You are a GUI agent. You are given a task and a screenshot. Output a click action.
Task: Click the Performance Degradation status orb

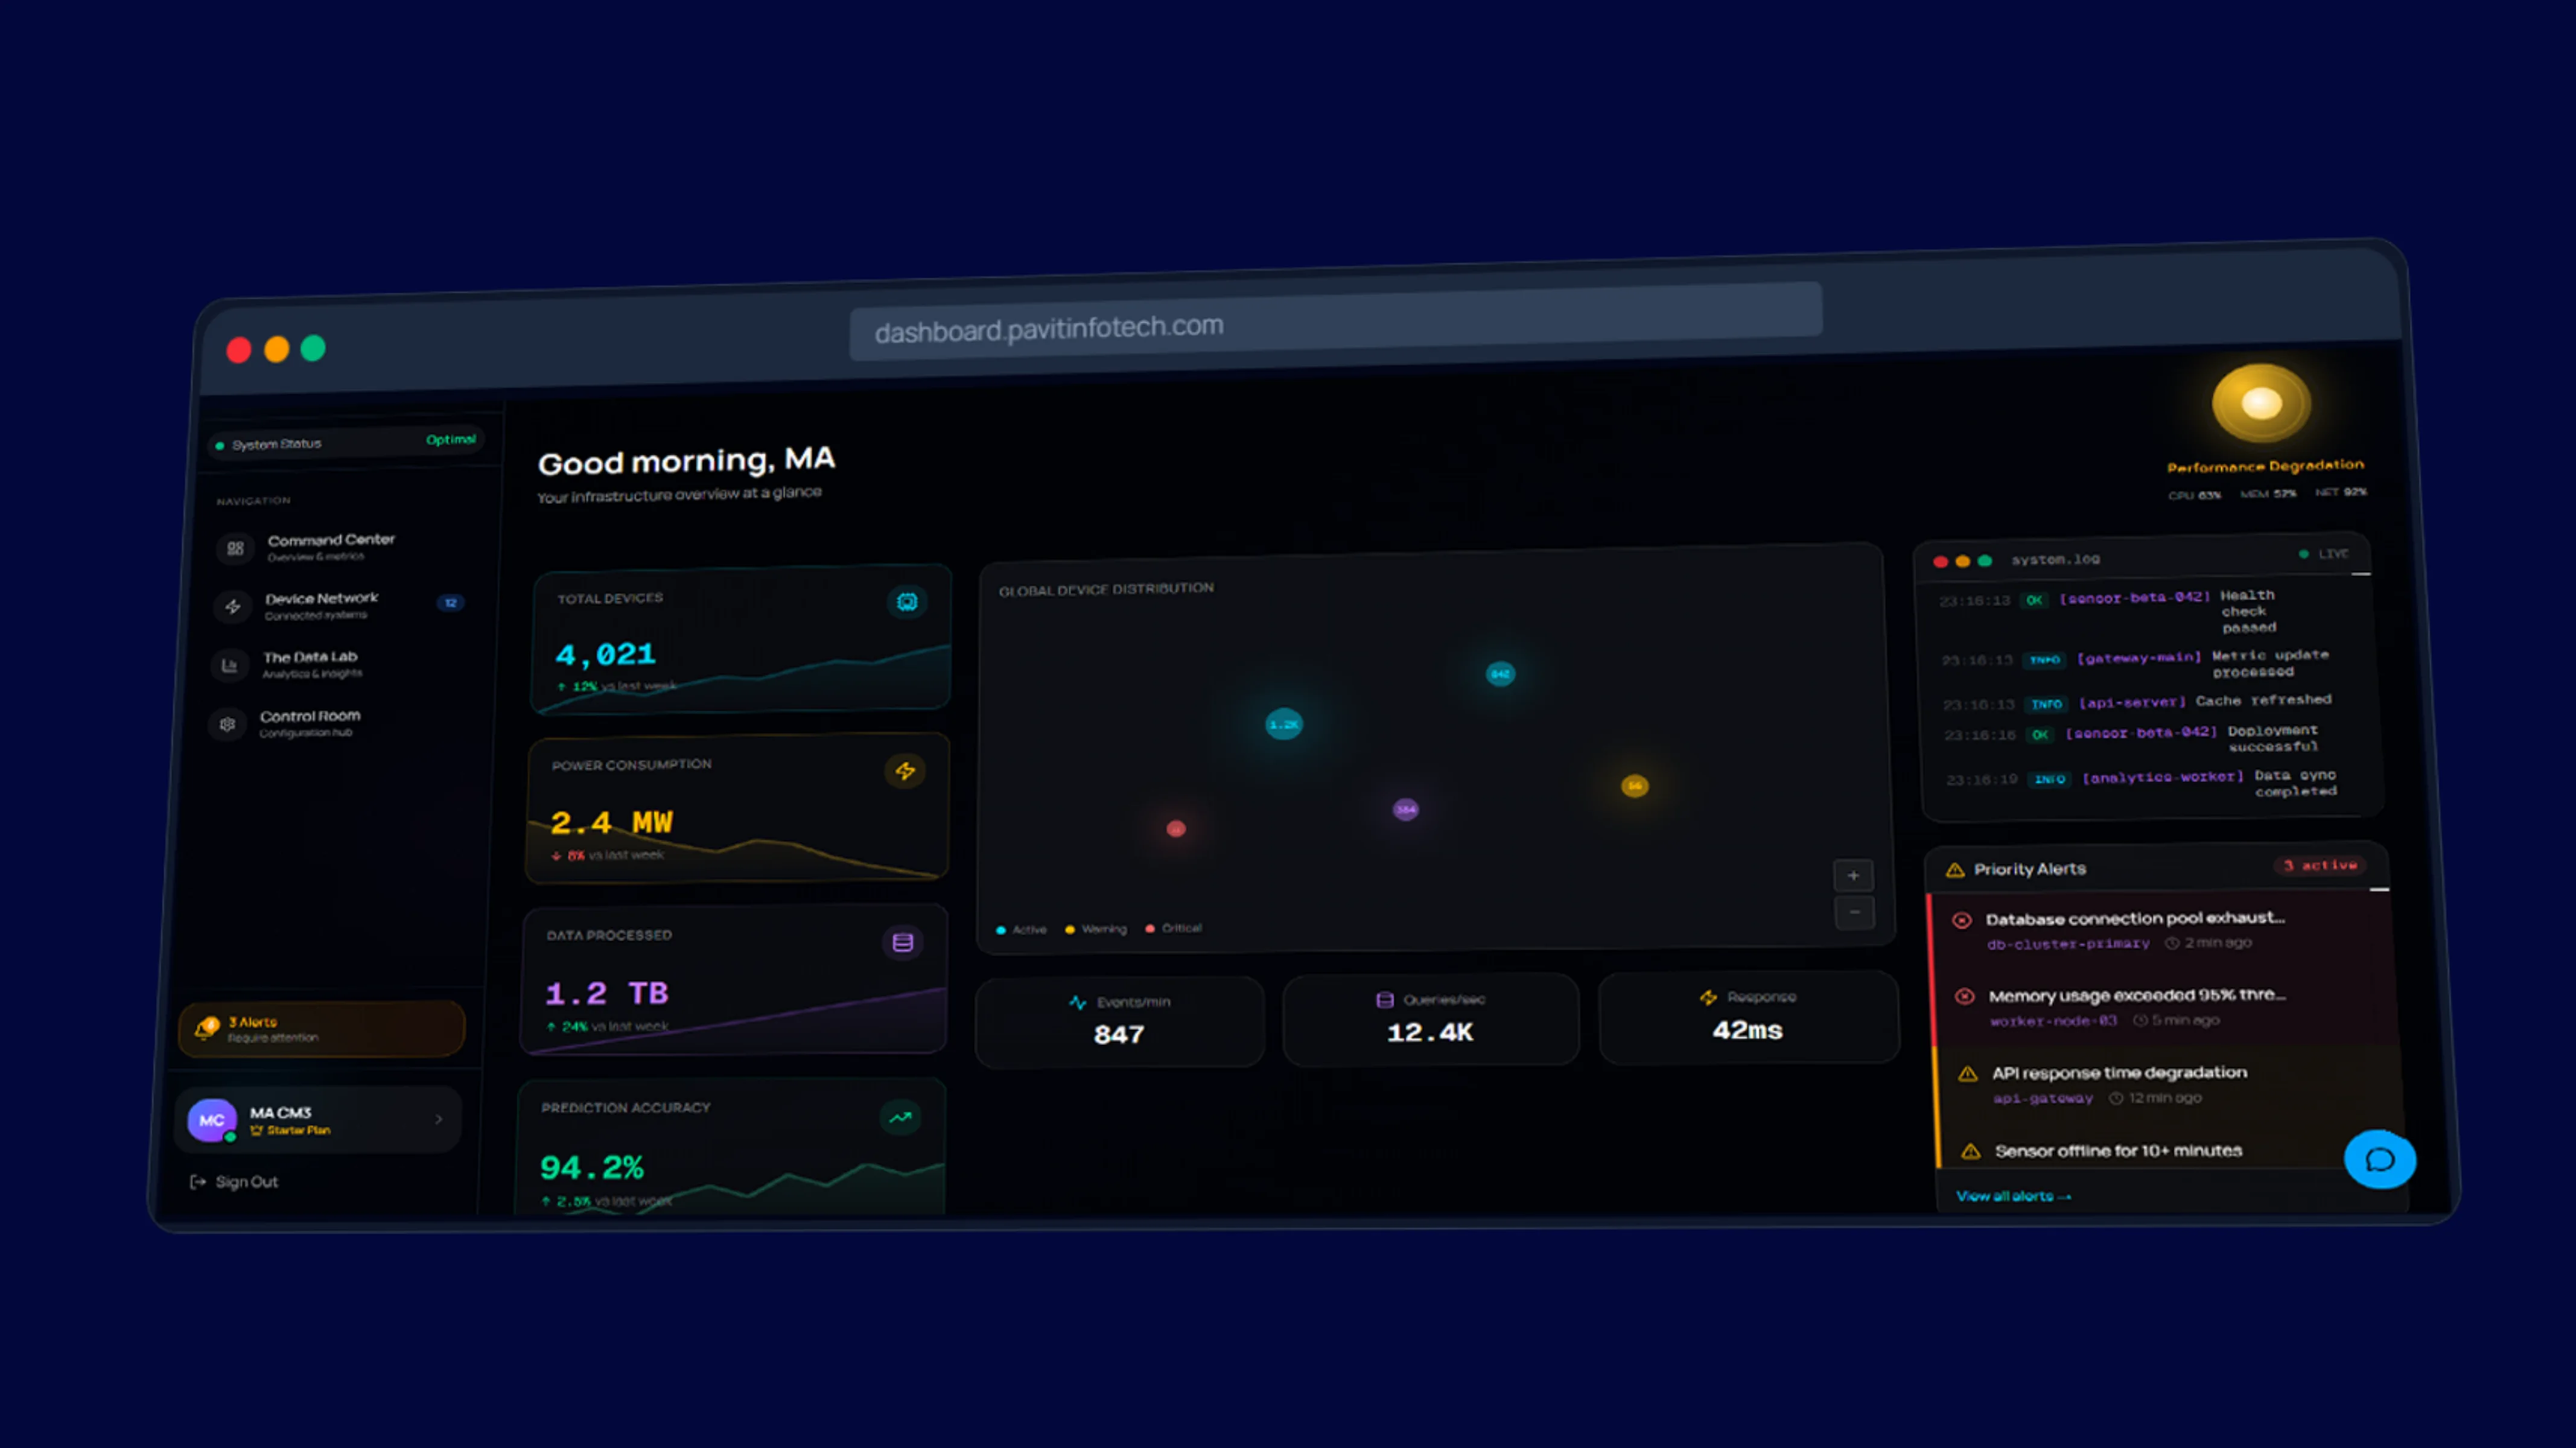(x=2261, y=403)
